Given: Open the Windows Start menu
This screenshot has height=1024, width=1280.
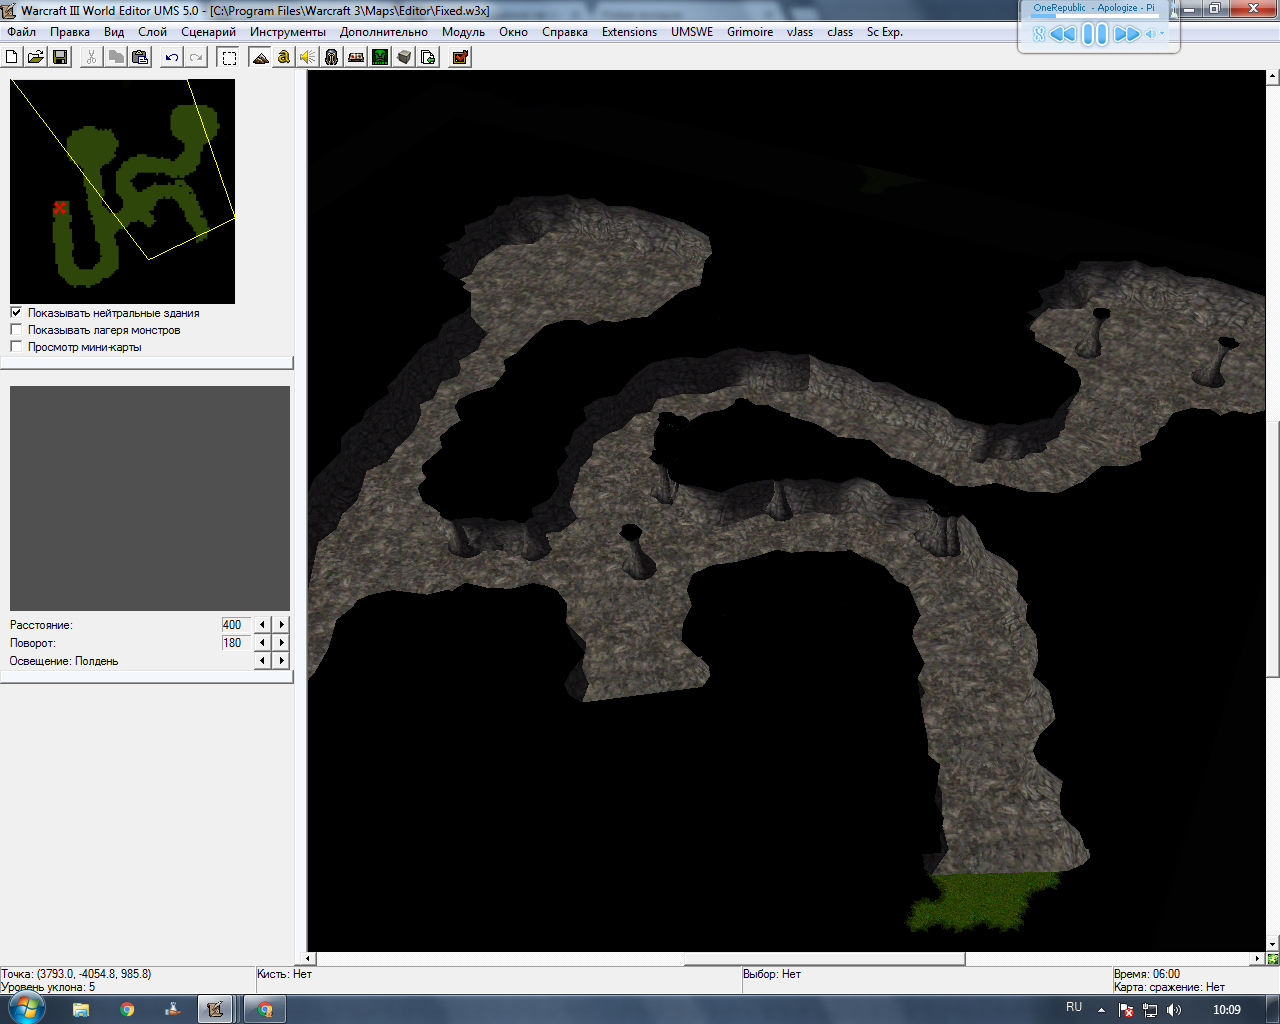Looking at the screenshot, I should coord(26,1008).
